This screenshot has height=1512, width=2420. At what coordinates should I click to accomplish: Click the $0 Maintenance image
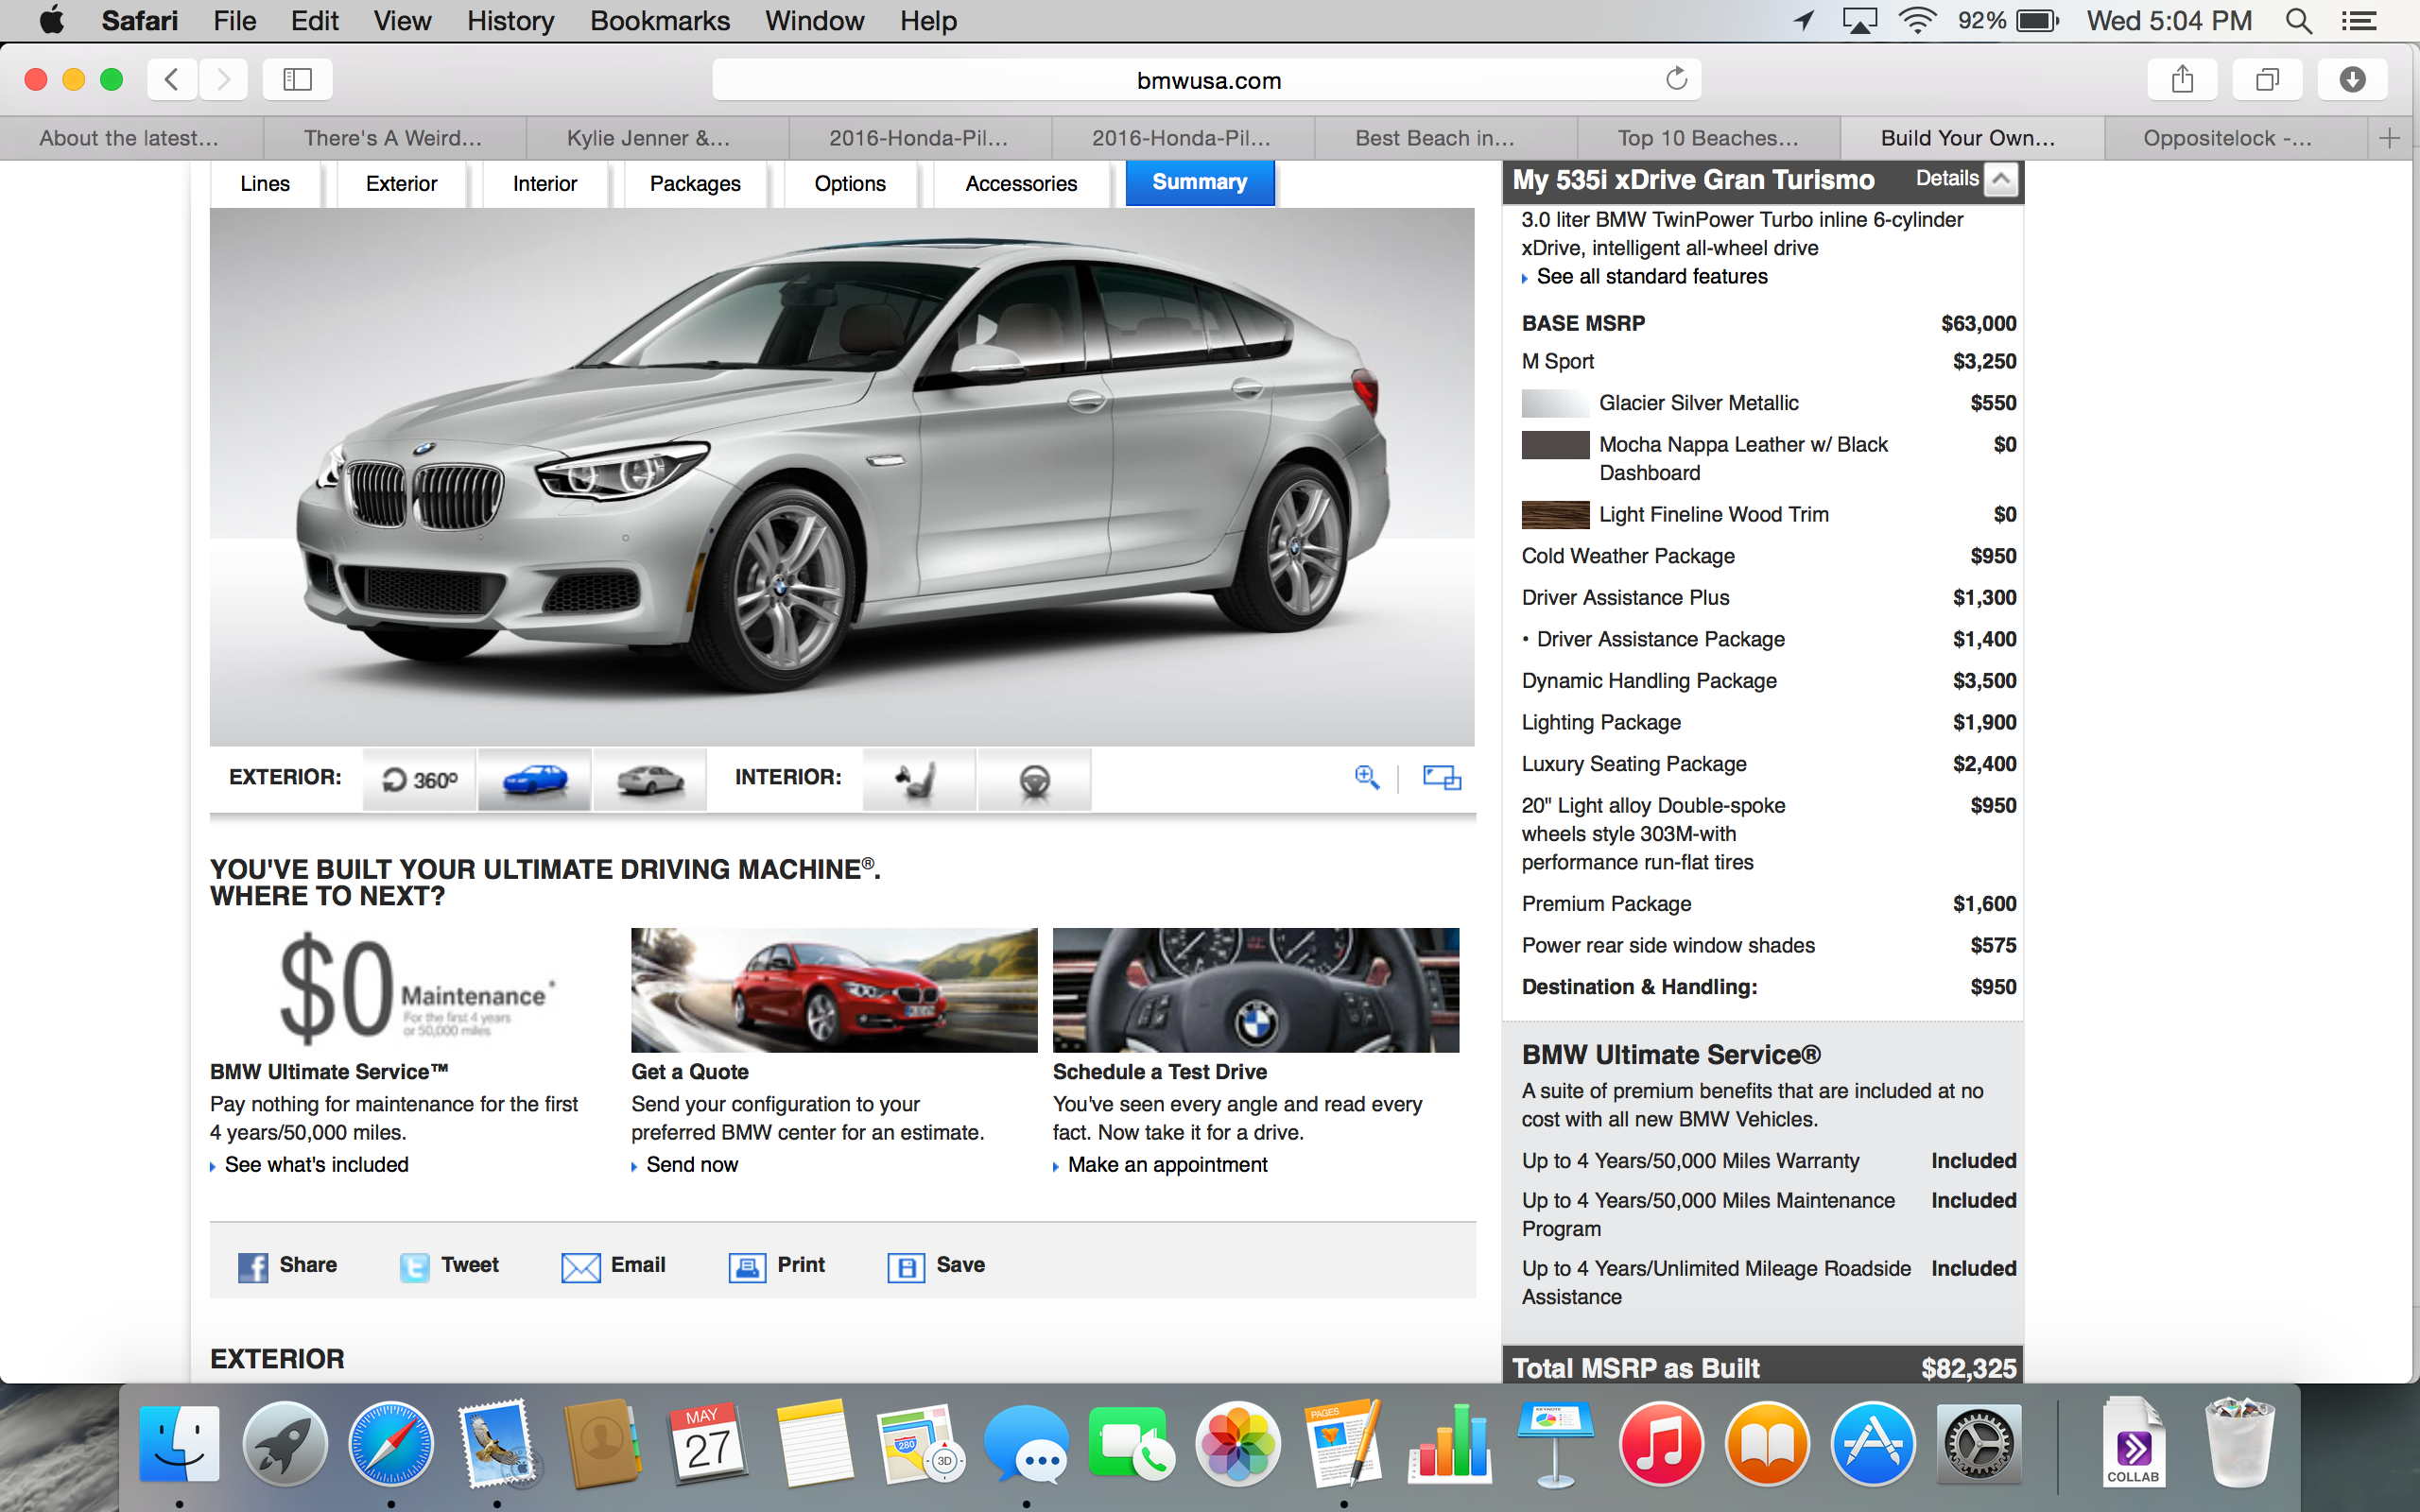415,990
